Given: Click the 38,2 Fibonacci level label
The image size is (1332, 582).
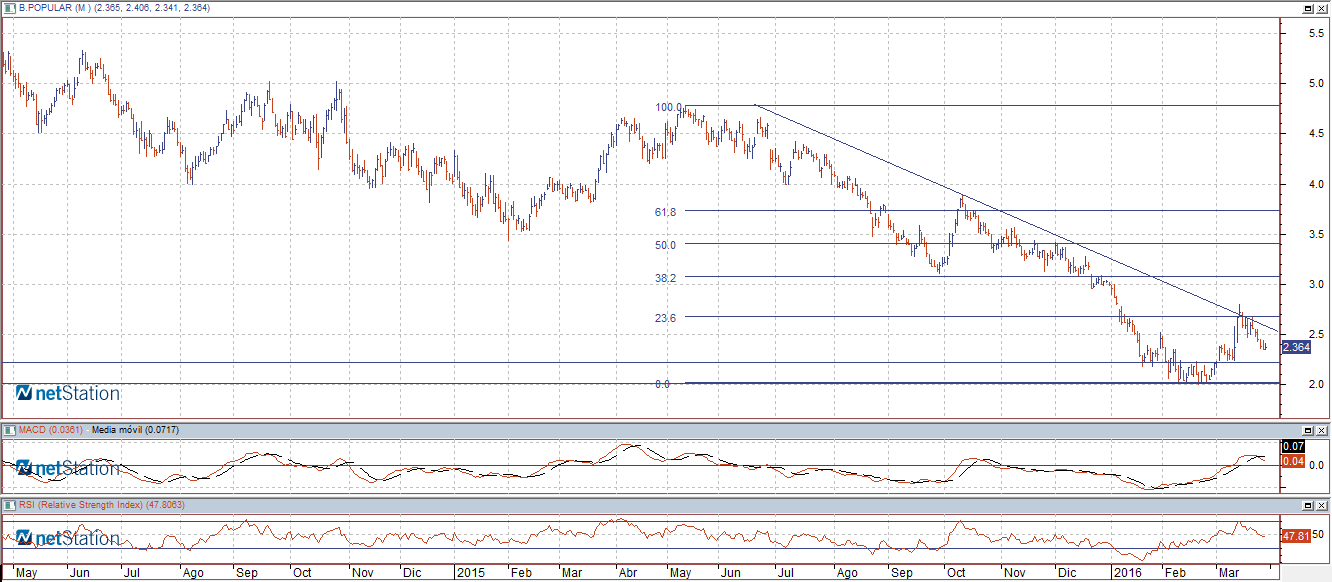Looking at the screenshot, I should [665, 278].
